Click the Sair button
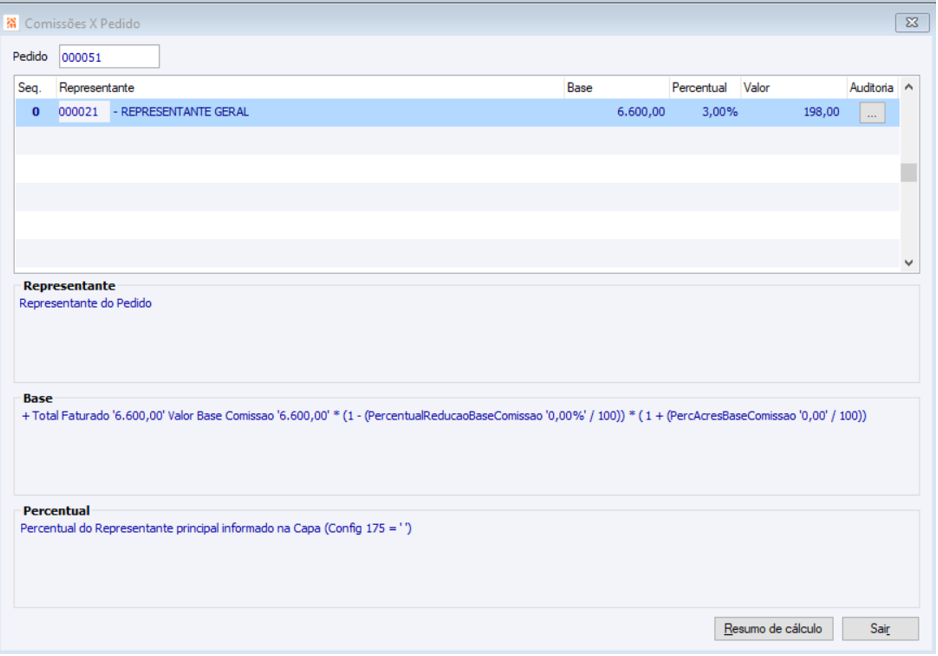938x656 pixels. click(880, 628)
